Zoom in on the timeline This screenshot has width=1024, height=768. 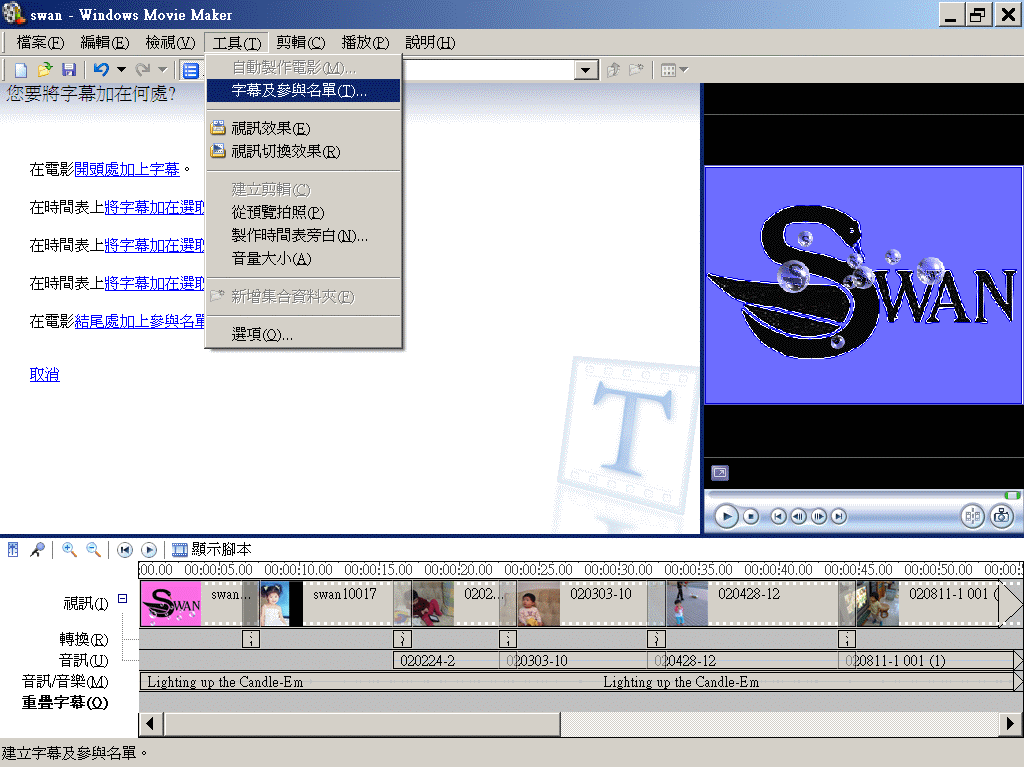pyautogui.click(x=68, y=549)
